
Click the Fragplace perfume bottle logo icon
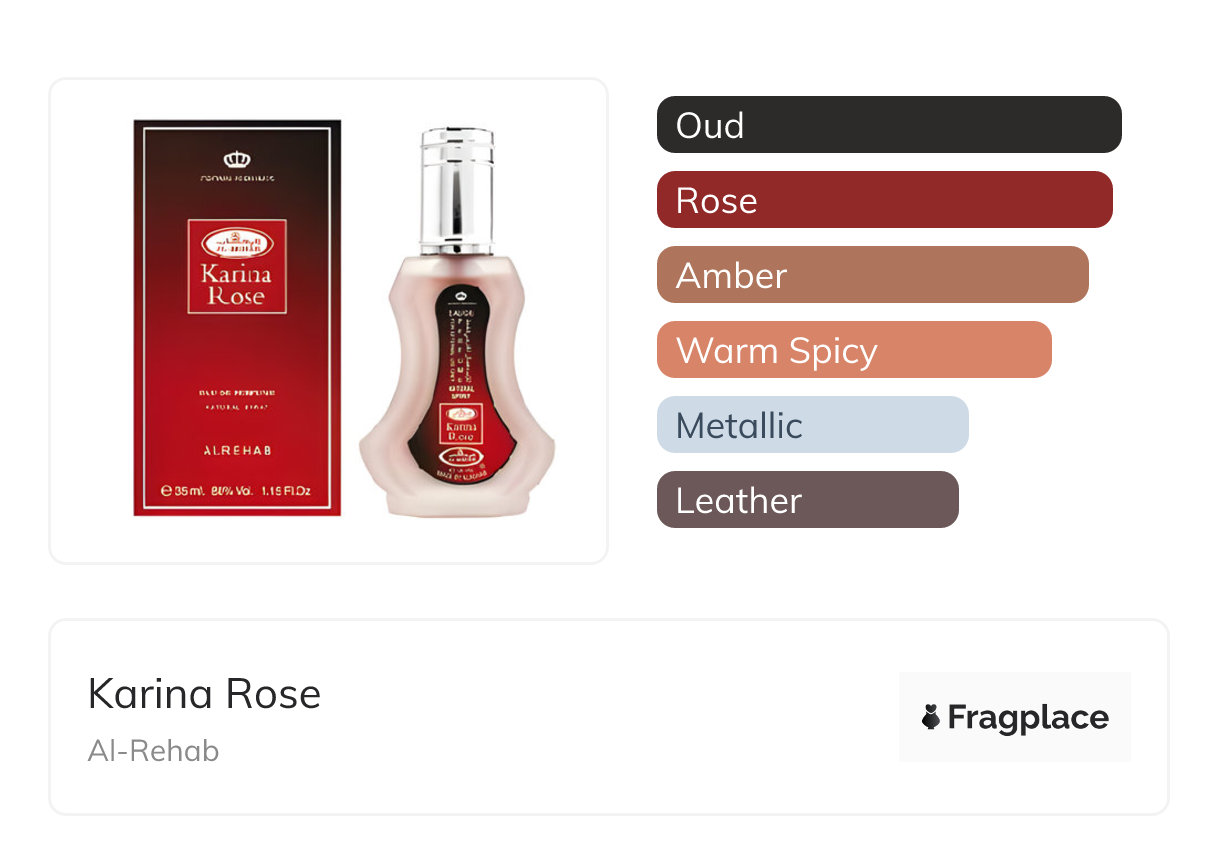[x=931, y=717]
